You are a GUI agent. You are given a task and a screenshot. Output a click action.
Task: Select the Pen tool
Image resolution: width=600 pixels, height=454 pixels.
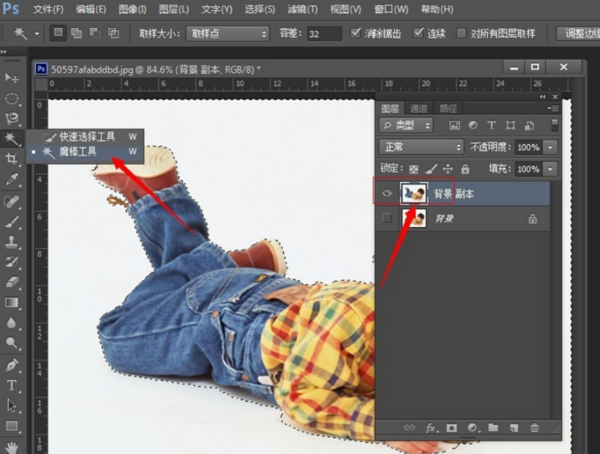pos(12,366)
